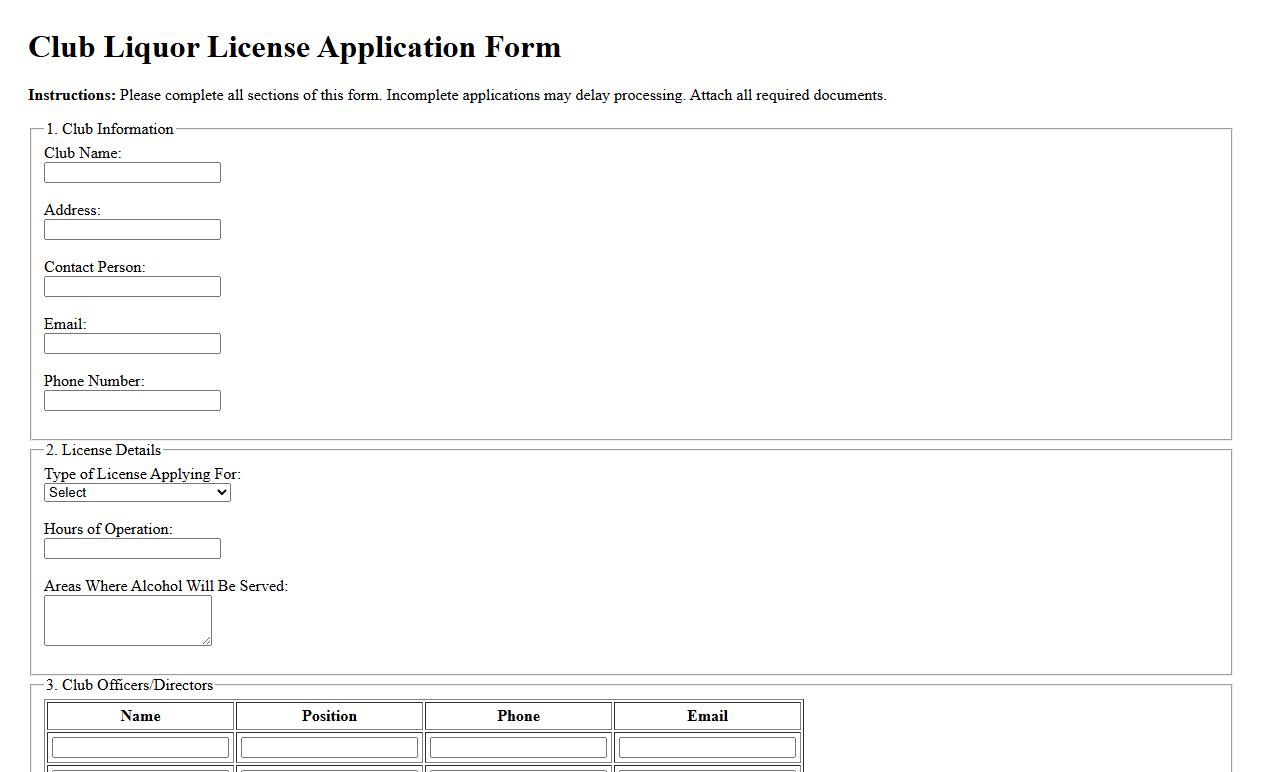Click the Name column header
Screen dimensions: 1263x772
139,715
